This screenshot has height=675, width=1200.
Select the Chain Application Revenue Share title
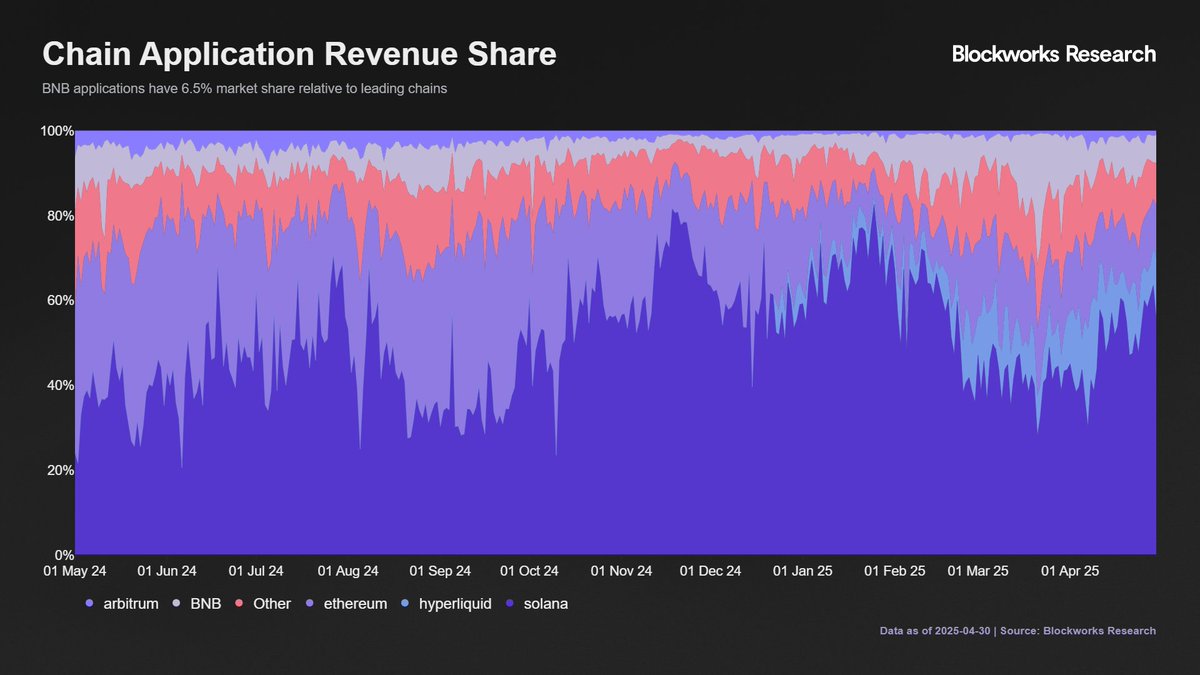tap(299, 54)
